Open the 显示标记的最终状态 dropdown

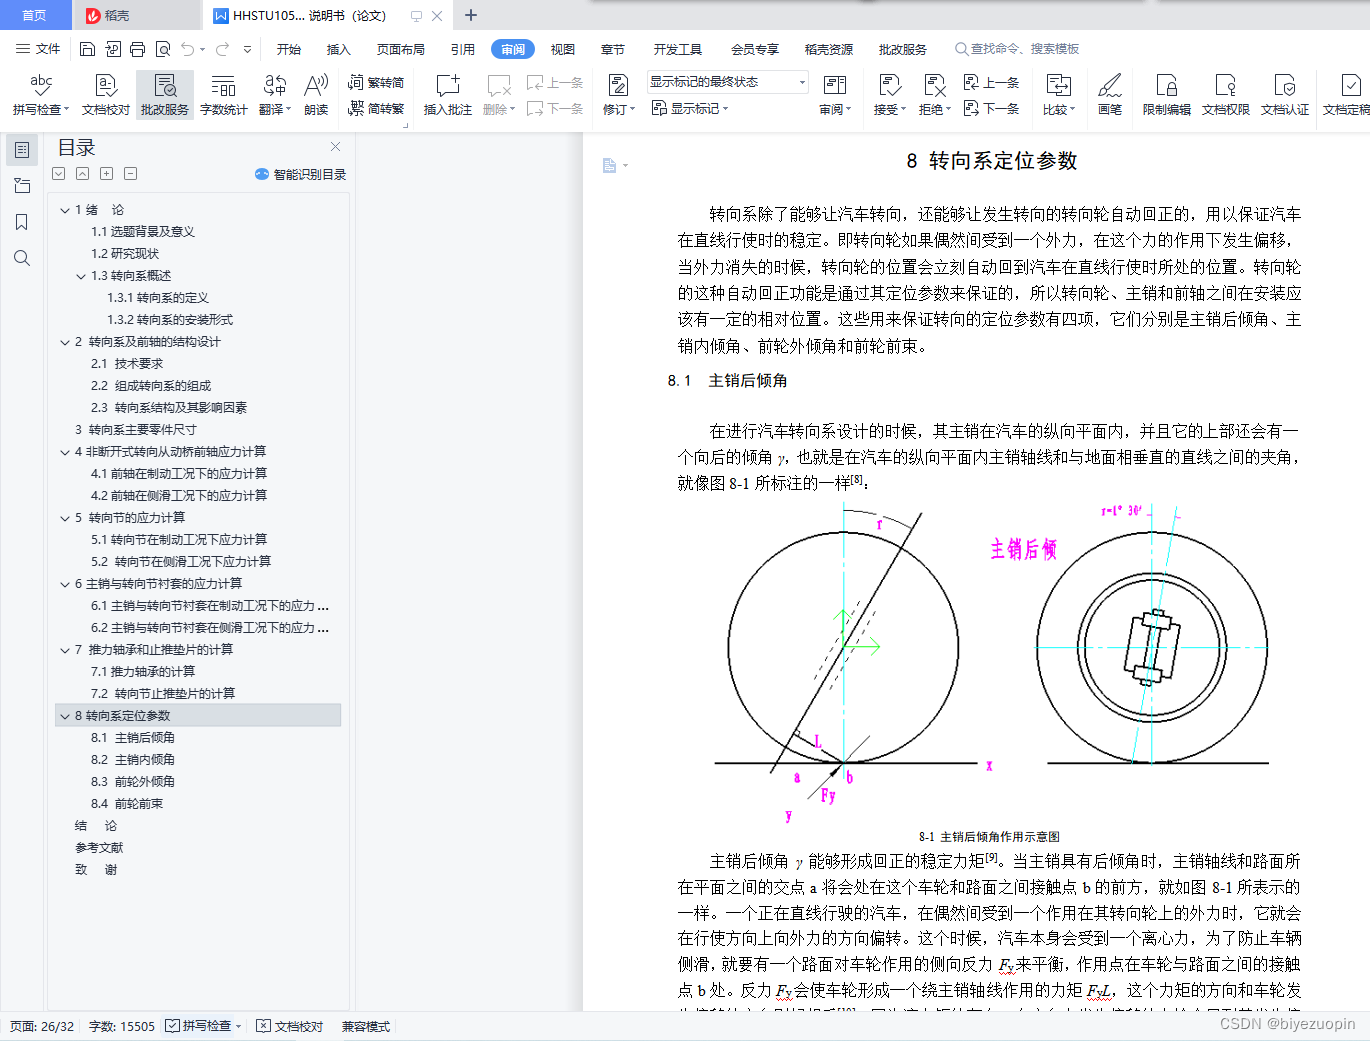[727, 82]
